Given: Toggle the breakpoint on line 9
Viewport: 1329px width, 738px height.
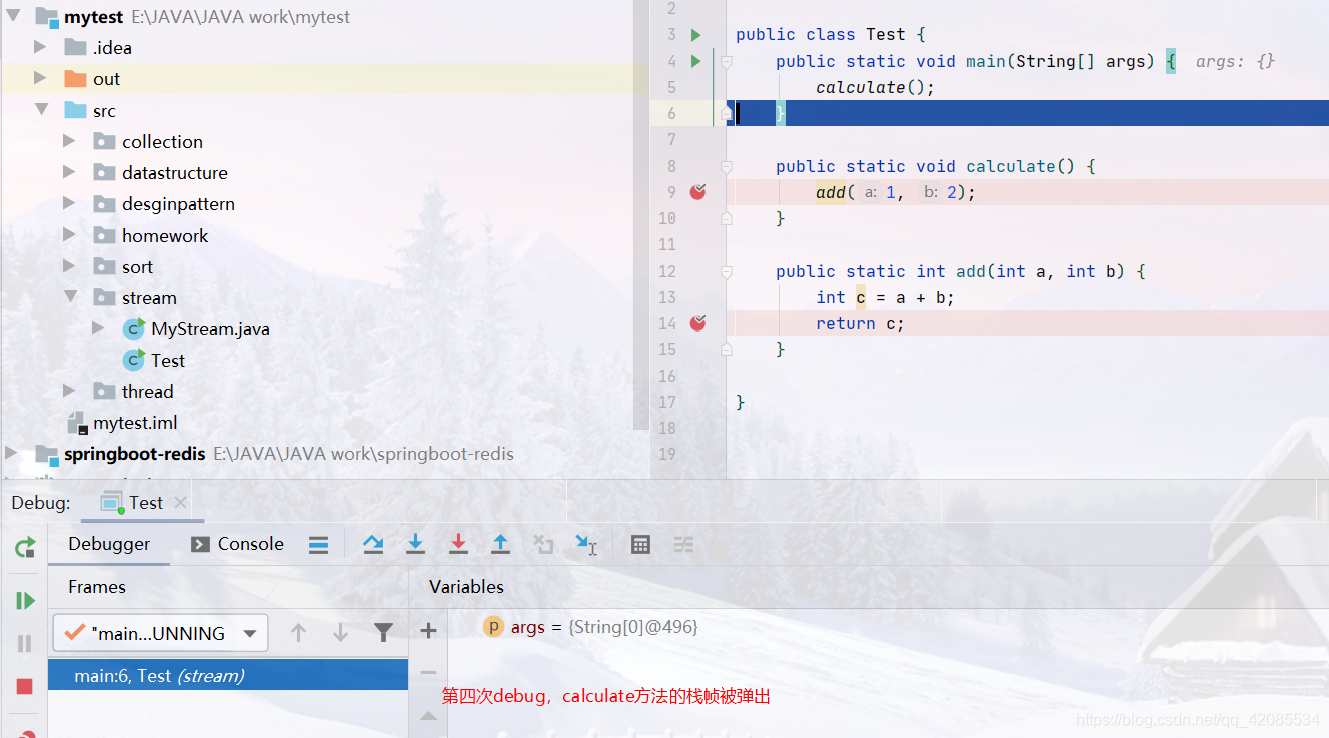Looking at the screenshot, I should point(698,192).
